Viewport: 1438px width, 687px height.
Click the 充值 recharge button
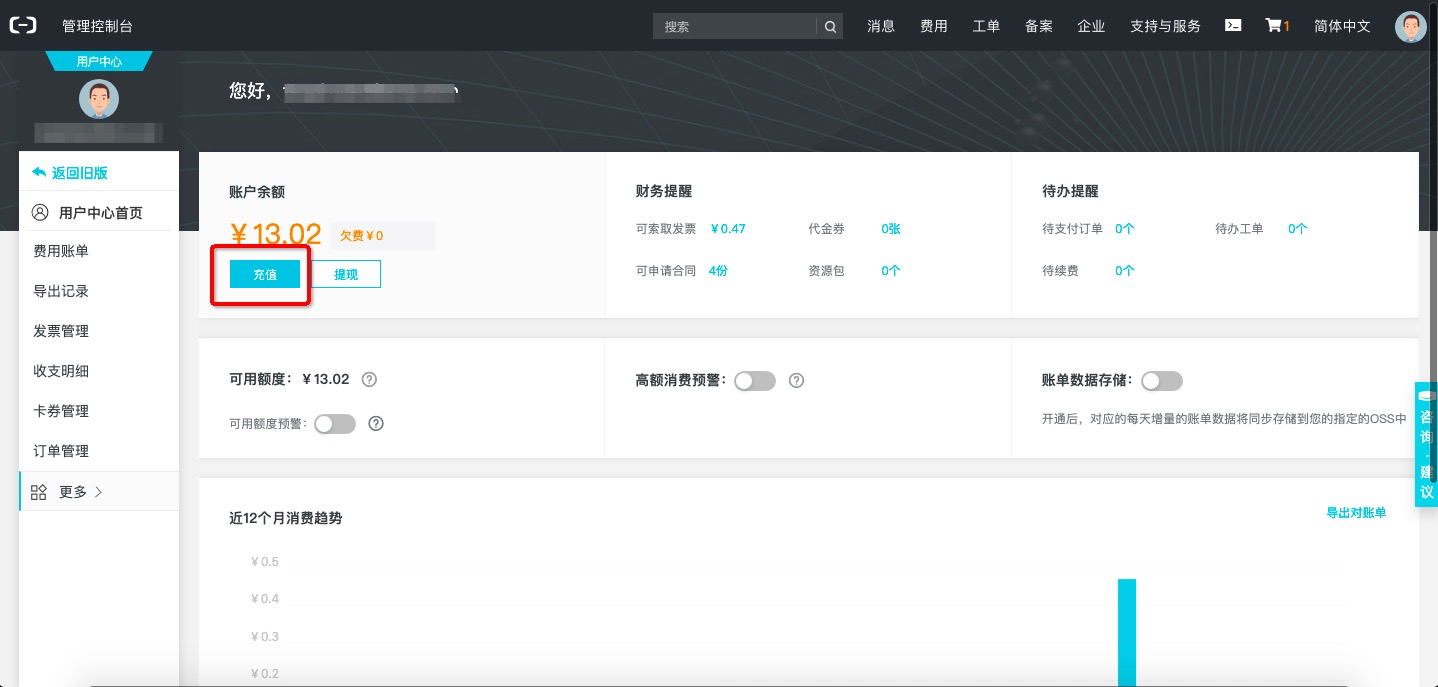pos(265,274)
